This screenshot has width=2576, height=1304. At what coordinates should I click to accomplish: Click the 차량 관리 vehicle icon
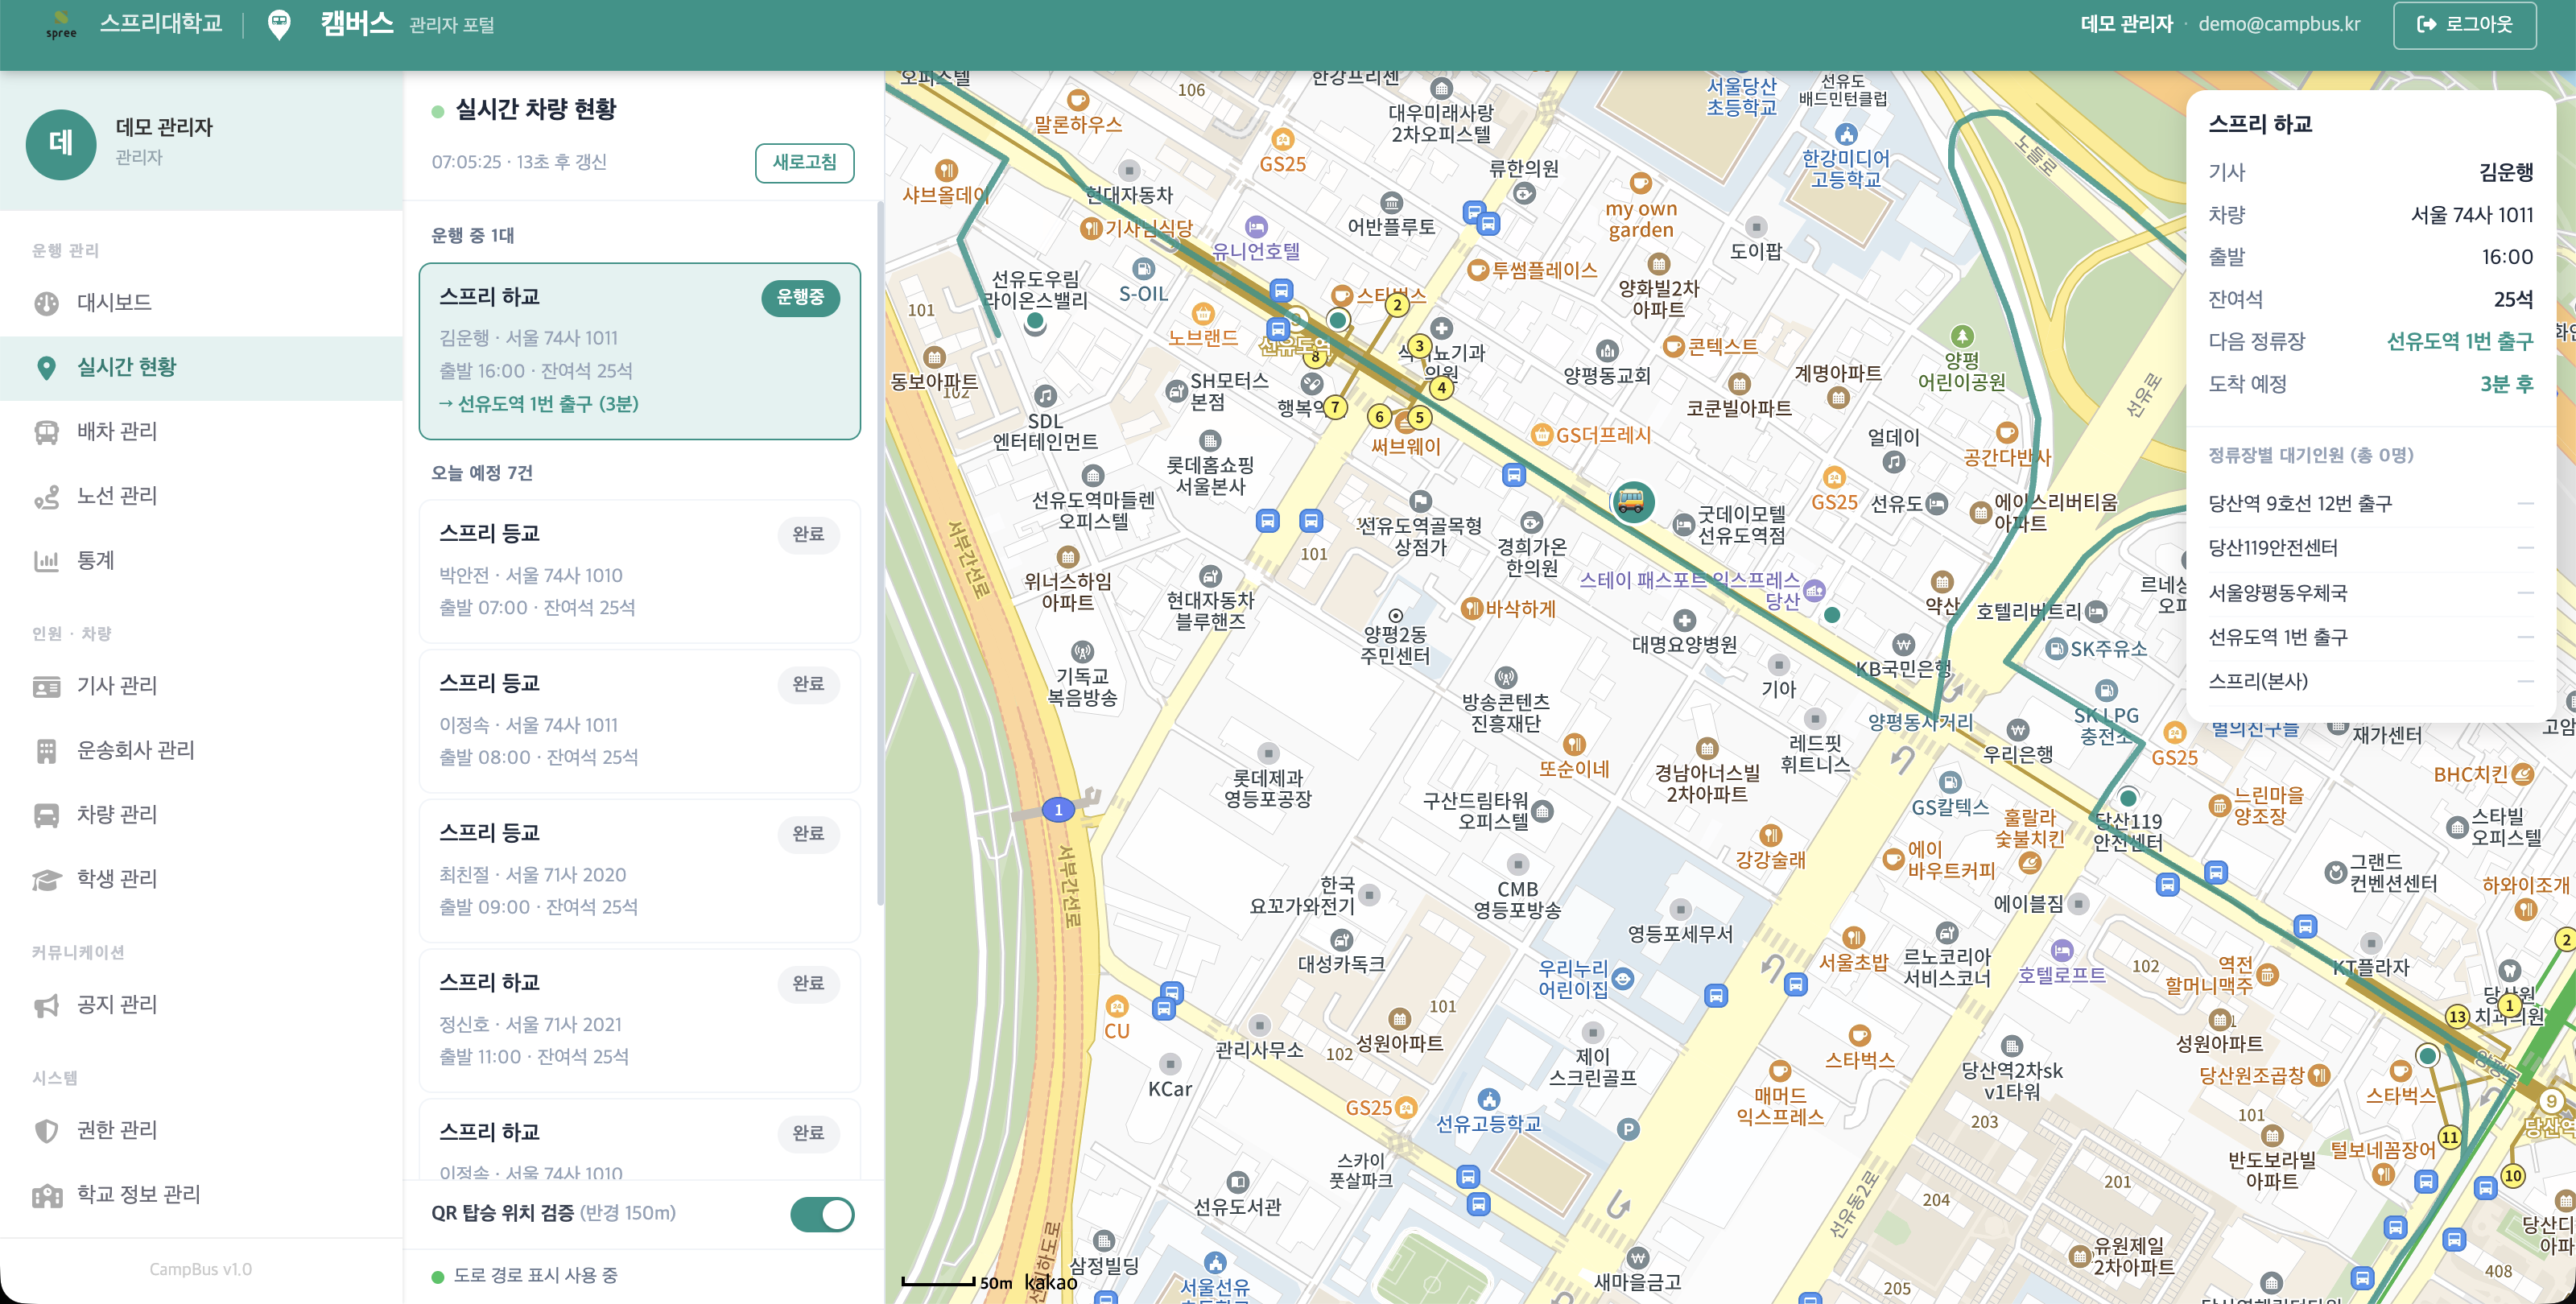(46, 815)
